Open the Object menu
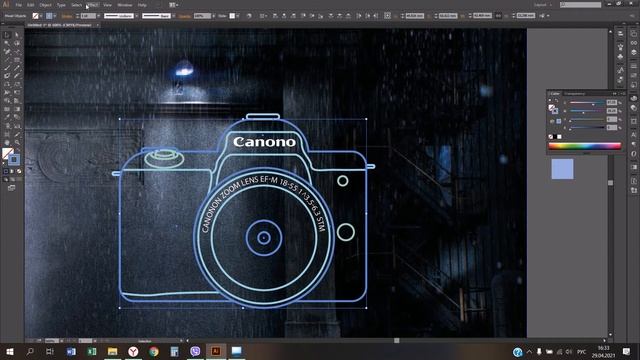 coord(45,5)
